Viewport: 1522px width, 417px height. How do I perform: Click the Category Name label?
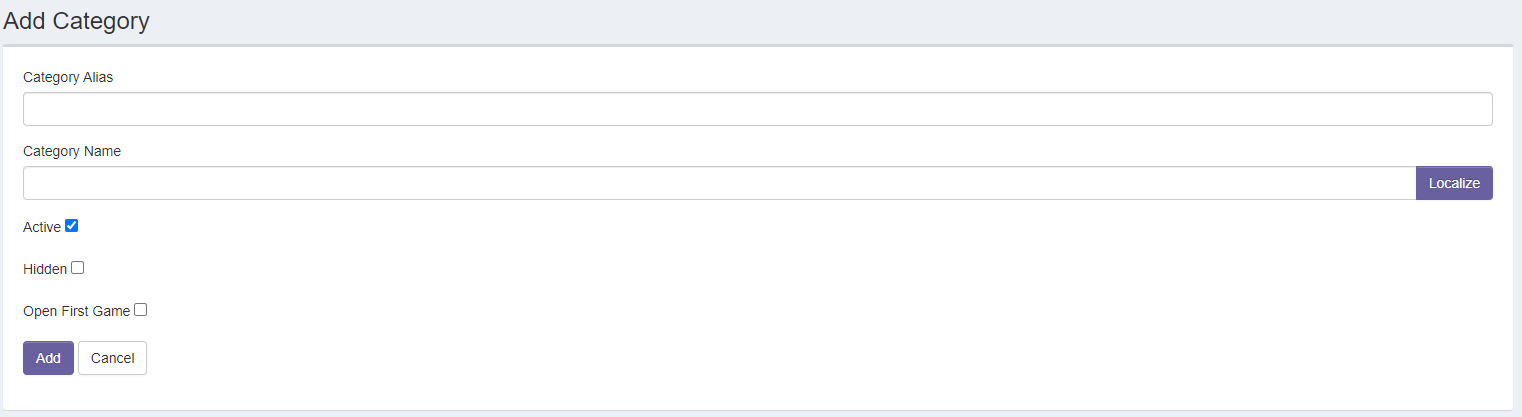tap(72, 151)
